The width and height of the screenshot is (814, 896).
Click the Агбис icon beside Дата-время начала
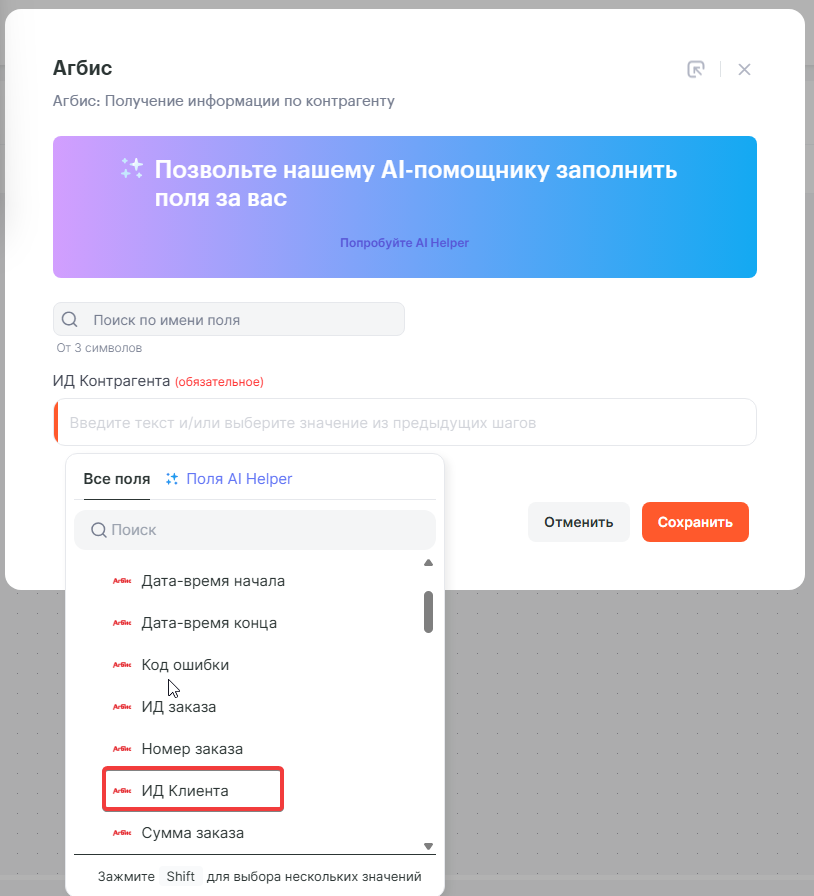[x=122, y=581]
